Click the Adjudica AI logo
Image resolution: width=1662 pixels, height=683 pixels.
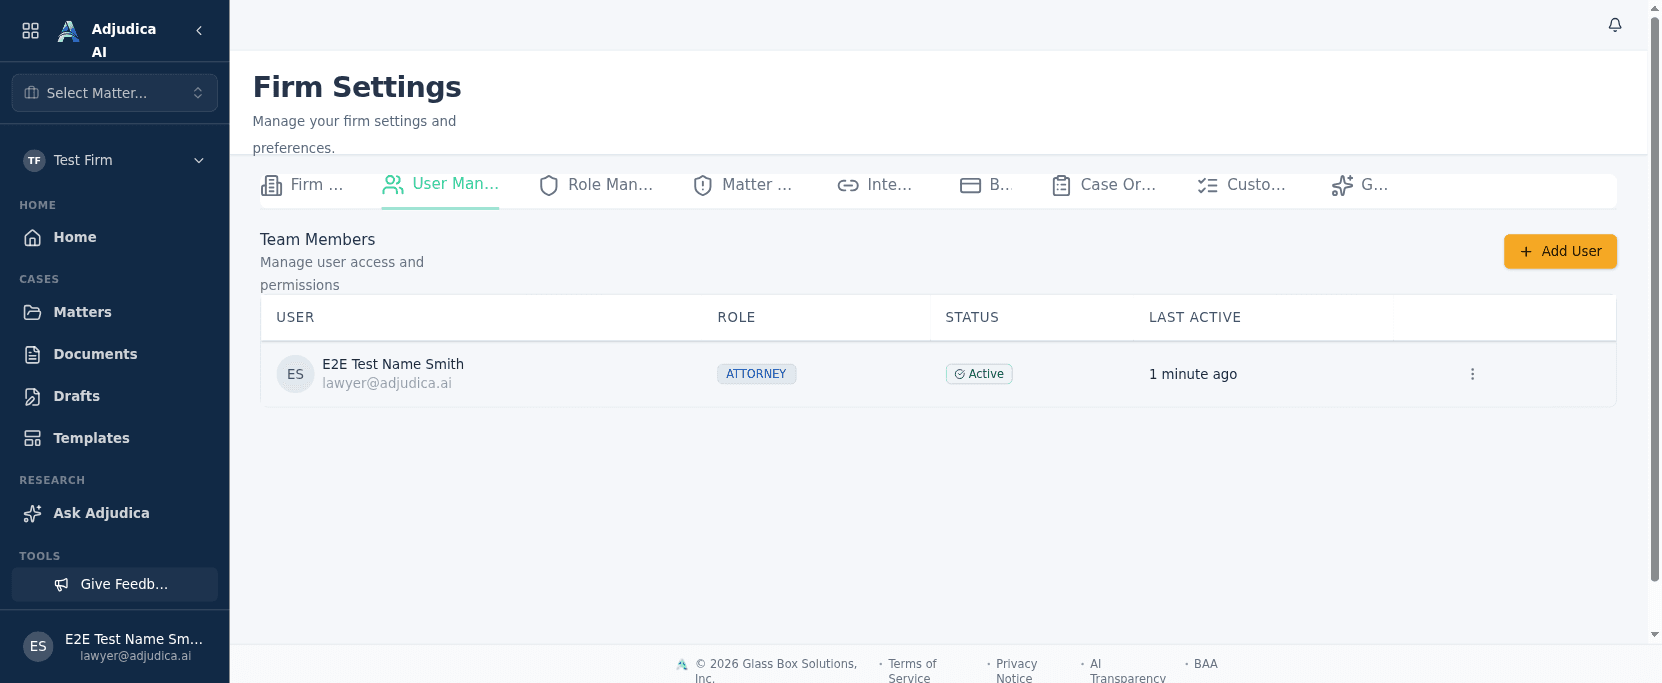tap(68, 31)
